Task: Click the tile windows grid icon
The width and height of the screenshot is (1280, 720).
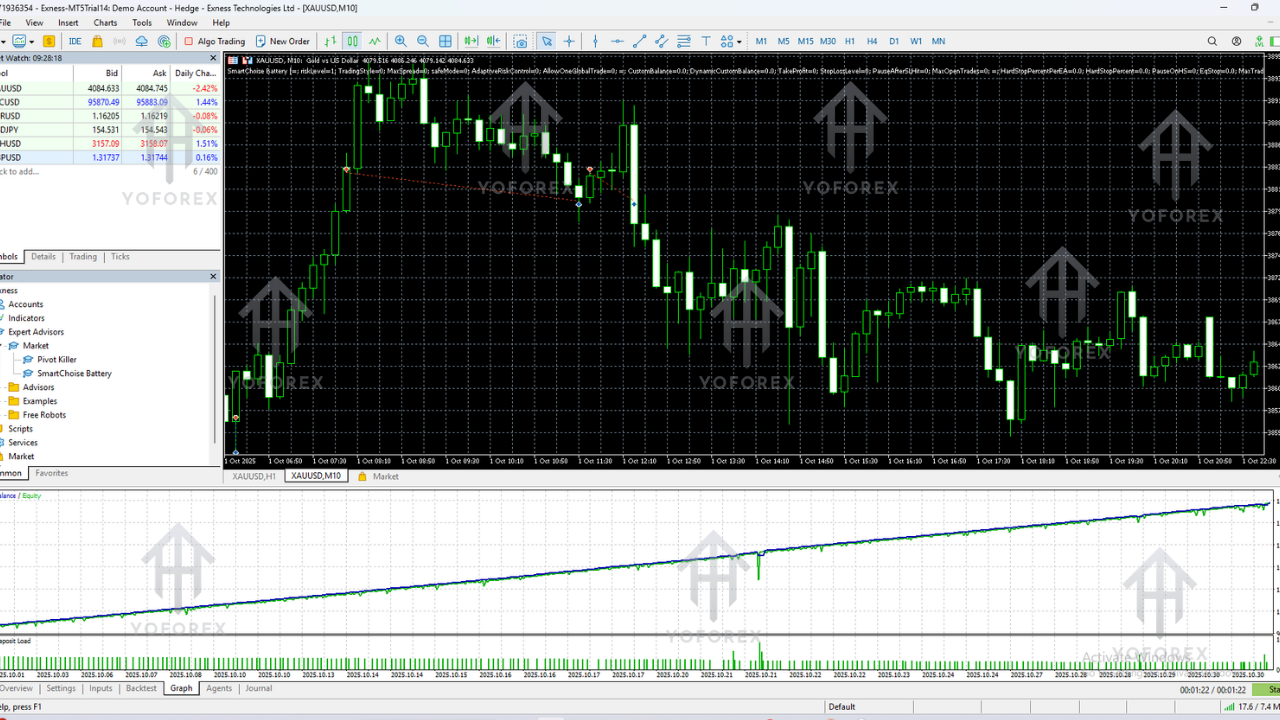Action: tap(445, 41)
